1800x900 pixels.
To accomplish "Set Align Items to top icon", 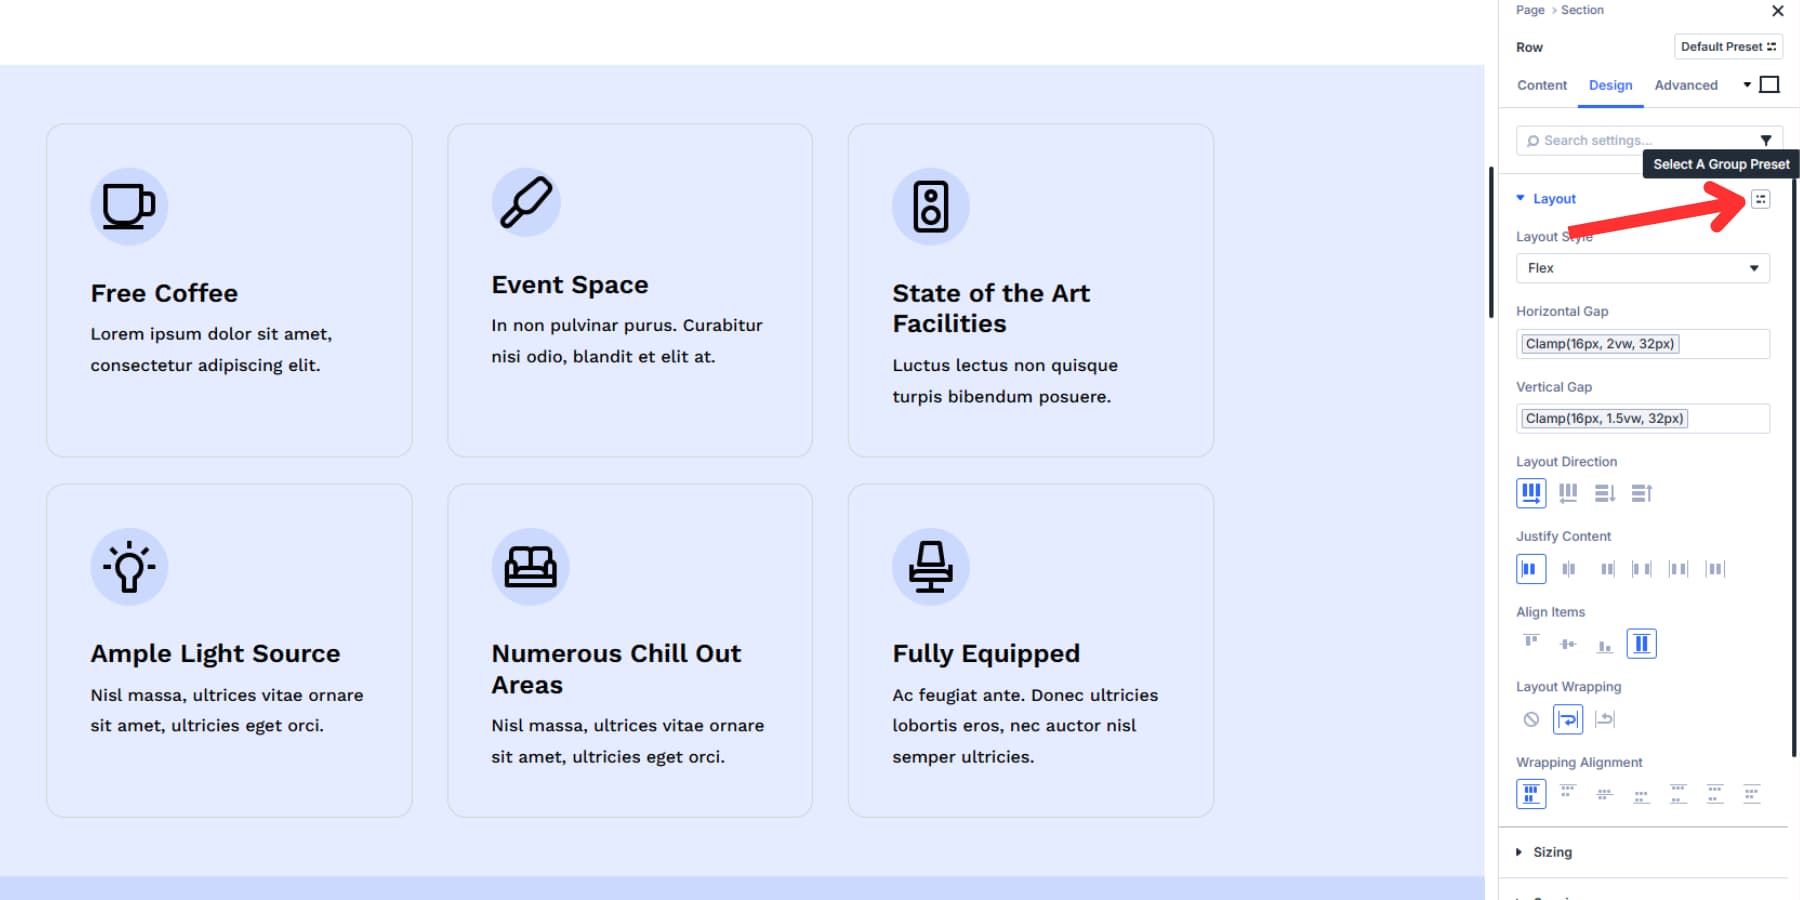I will click(1531, 644).
